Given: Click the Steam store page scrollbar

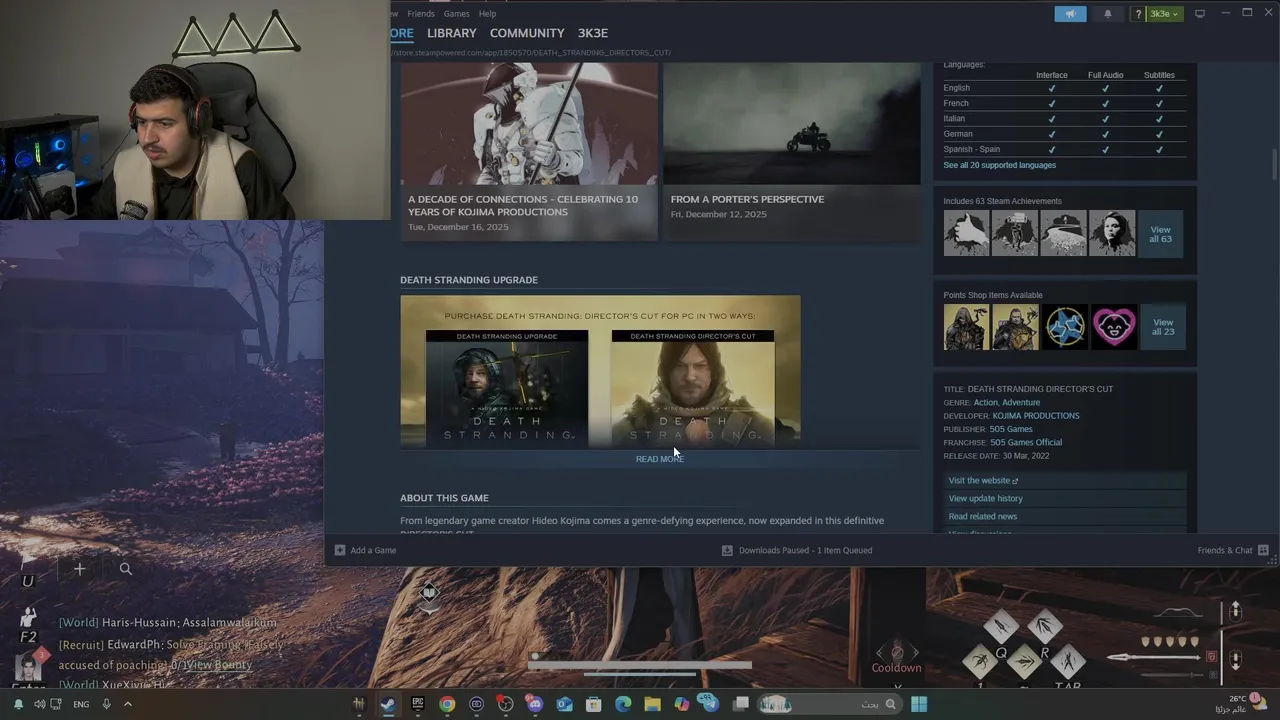Looking at the screenshot, I should (1274, 165).
